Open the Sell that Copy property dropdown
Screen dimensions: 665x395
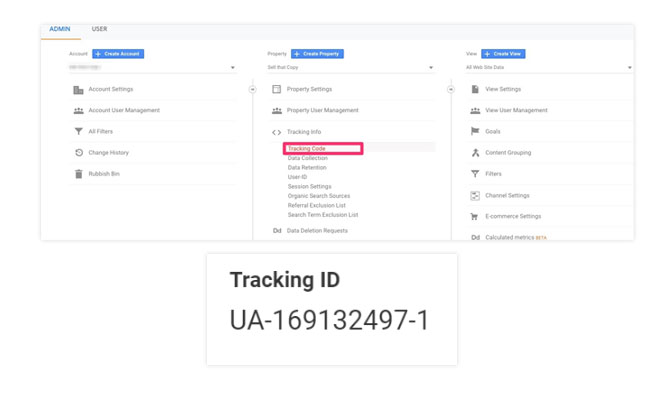pyautogui.click(x=350, y=67)
